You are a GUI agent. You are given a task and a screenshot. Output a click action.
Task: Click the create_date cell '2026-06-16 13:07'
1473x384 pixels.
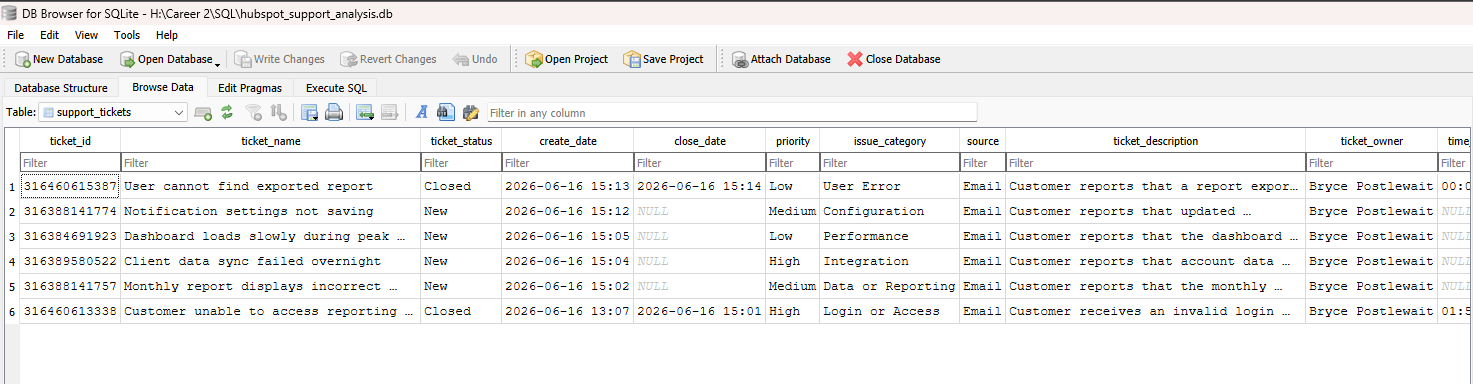pyautogui.click(x=568, y=311)
